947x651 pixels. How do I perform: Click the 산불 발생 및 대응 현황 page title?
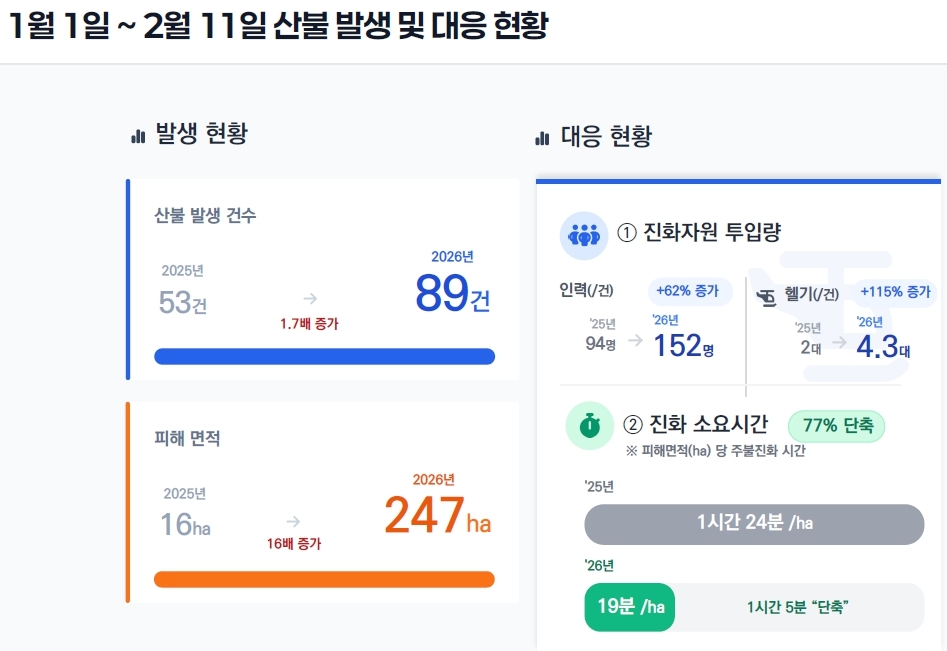[x=278, y=26]
